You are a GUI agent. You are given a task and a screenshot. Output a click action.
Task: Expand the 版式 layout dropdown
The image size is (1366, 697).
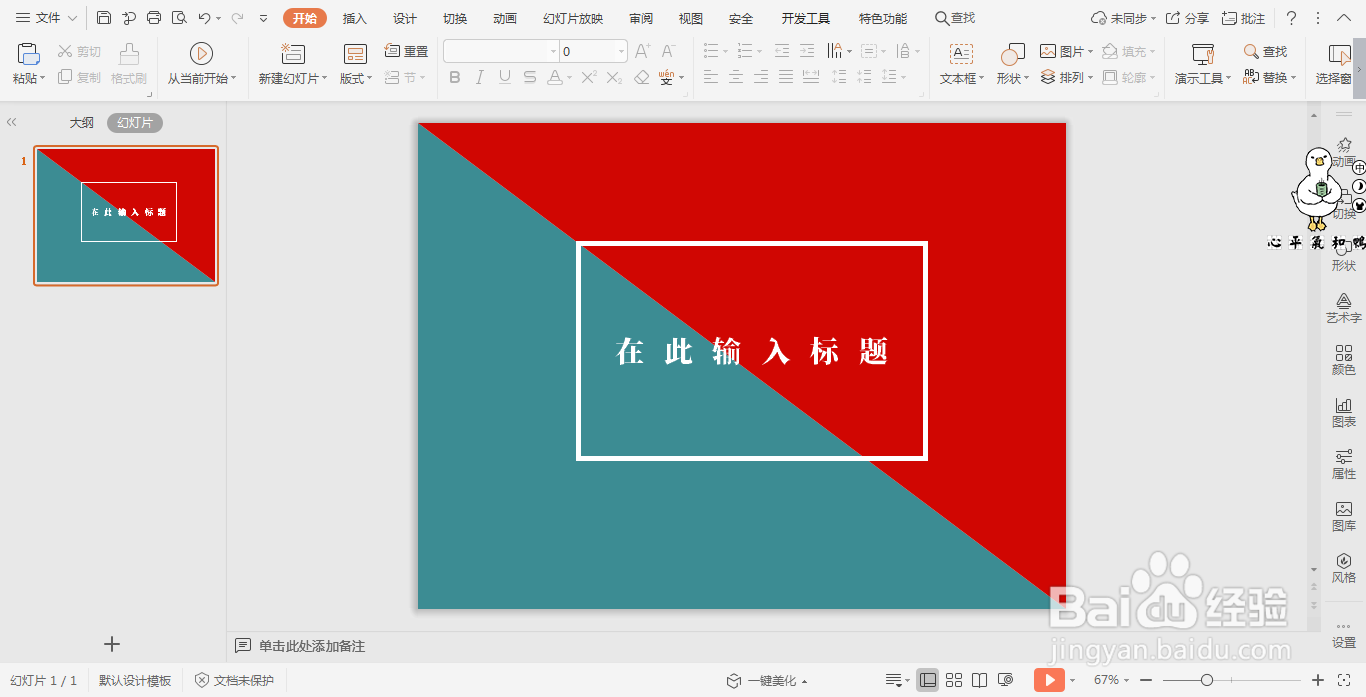coord(355,78)
